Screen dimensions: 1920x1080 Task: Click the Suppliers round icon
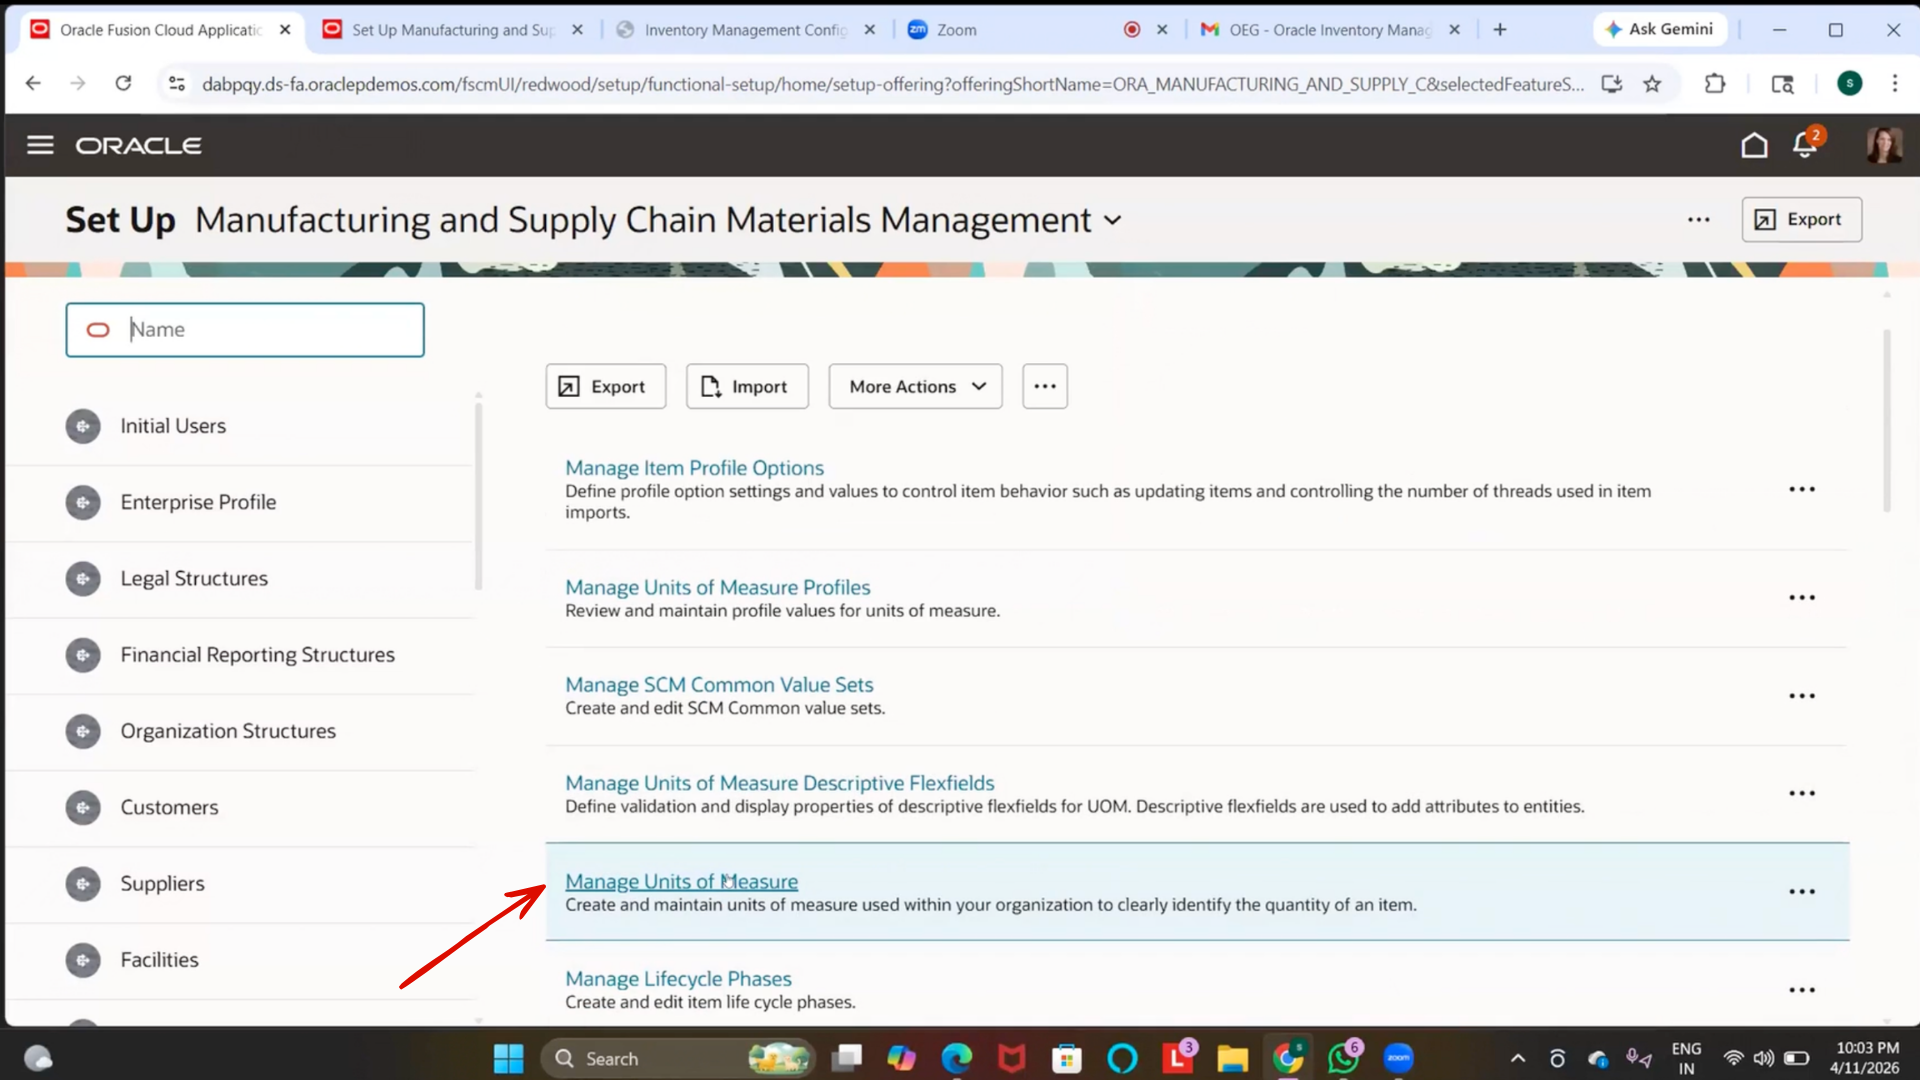point(83,884)
